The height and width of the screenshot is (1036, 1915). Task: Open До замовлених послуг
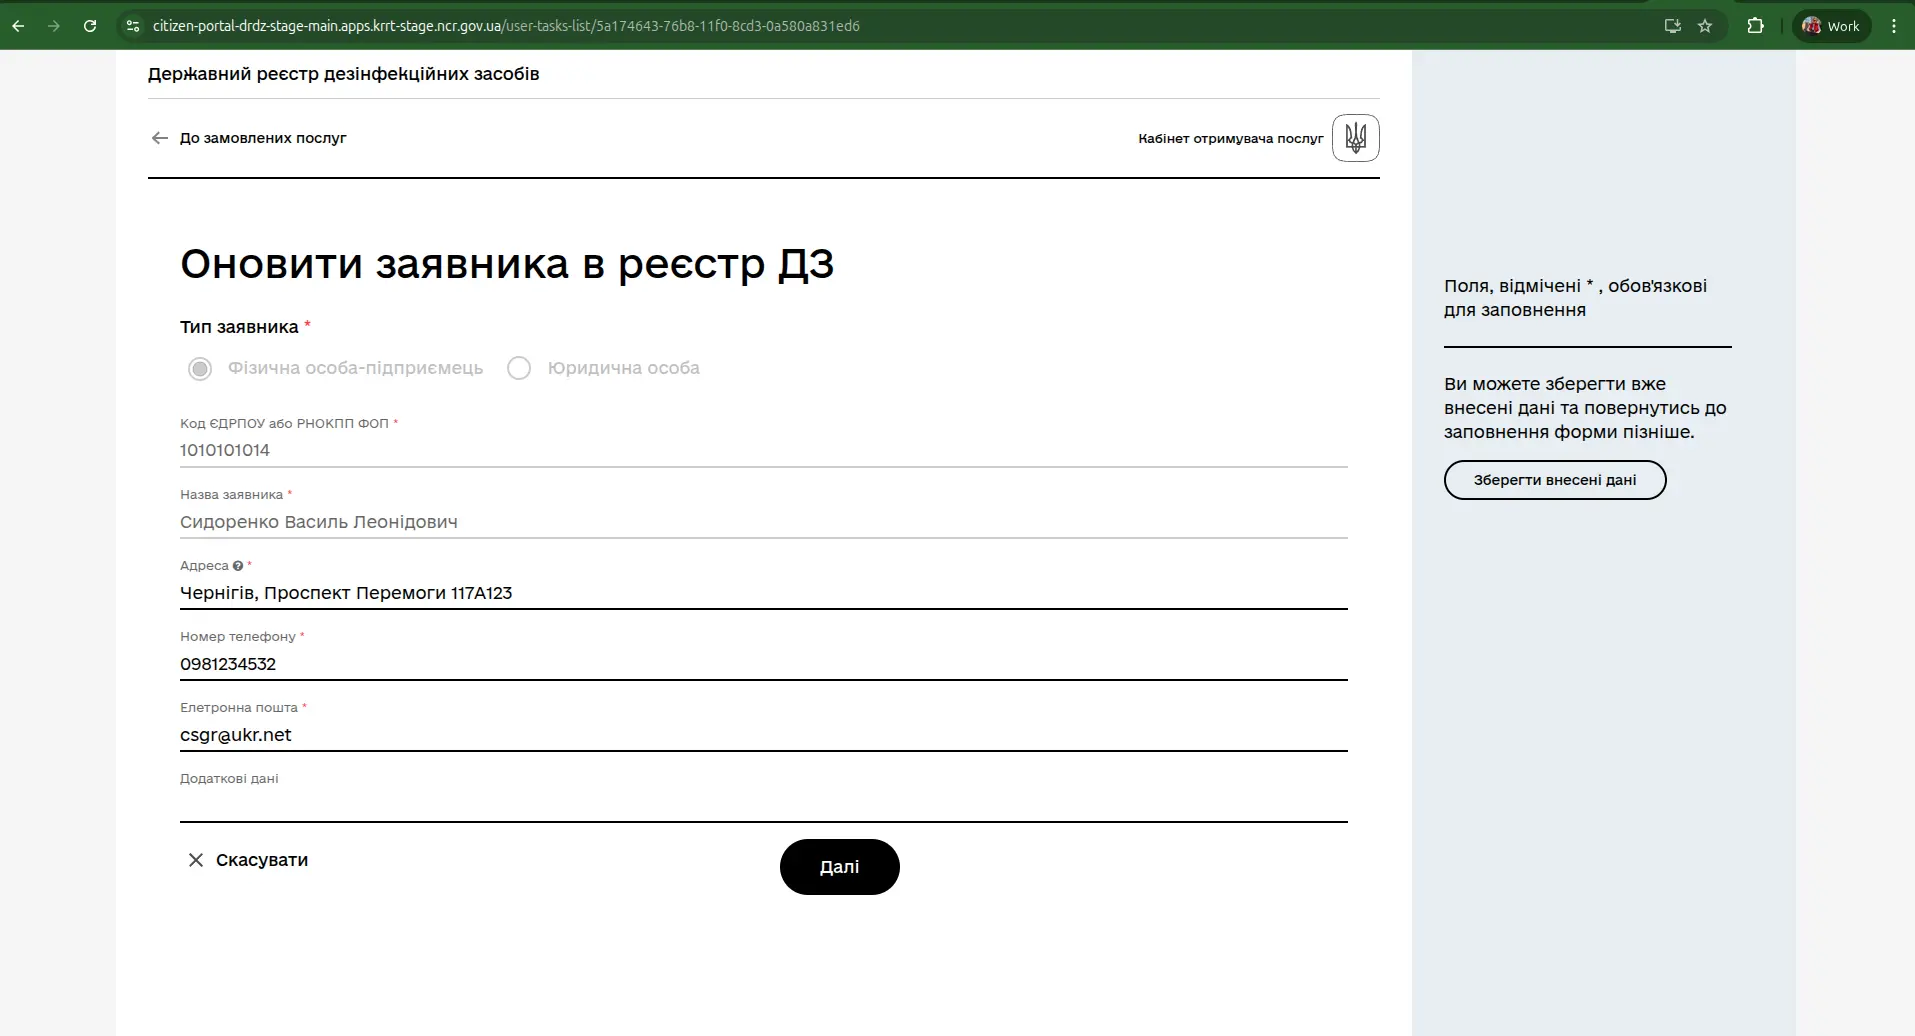[x=262, y=138]
